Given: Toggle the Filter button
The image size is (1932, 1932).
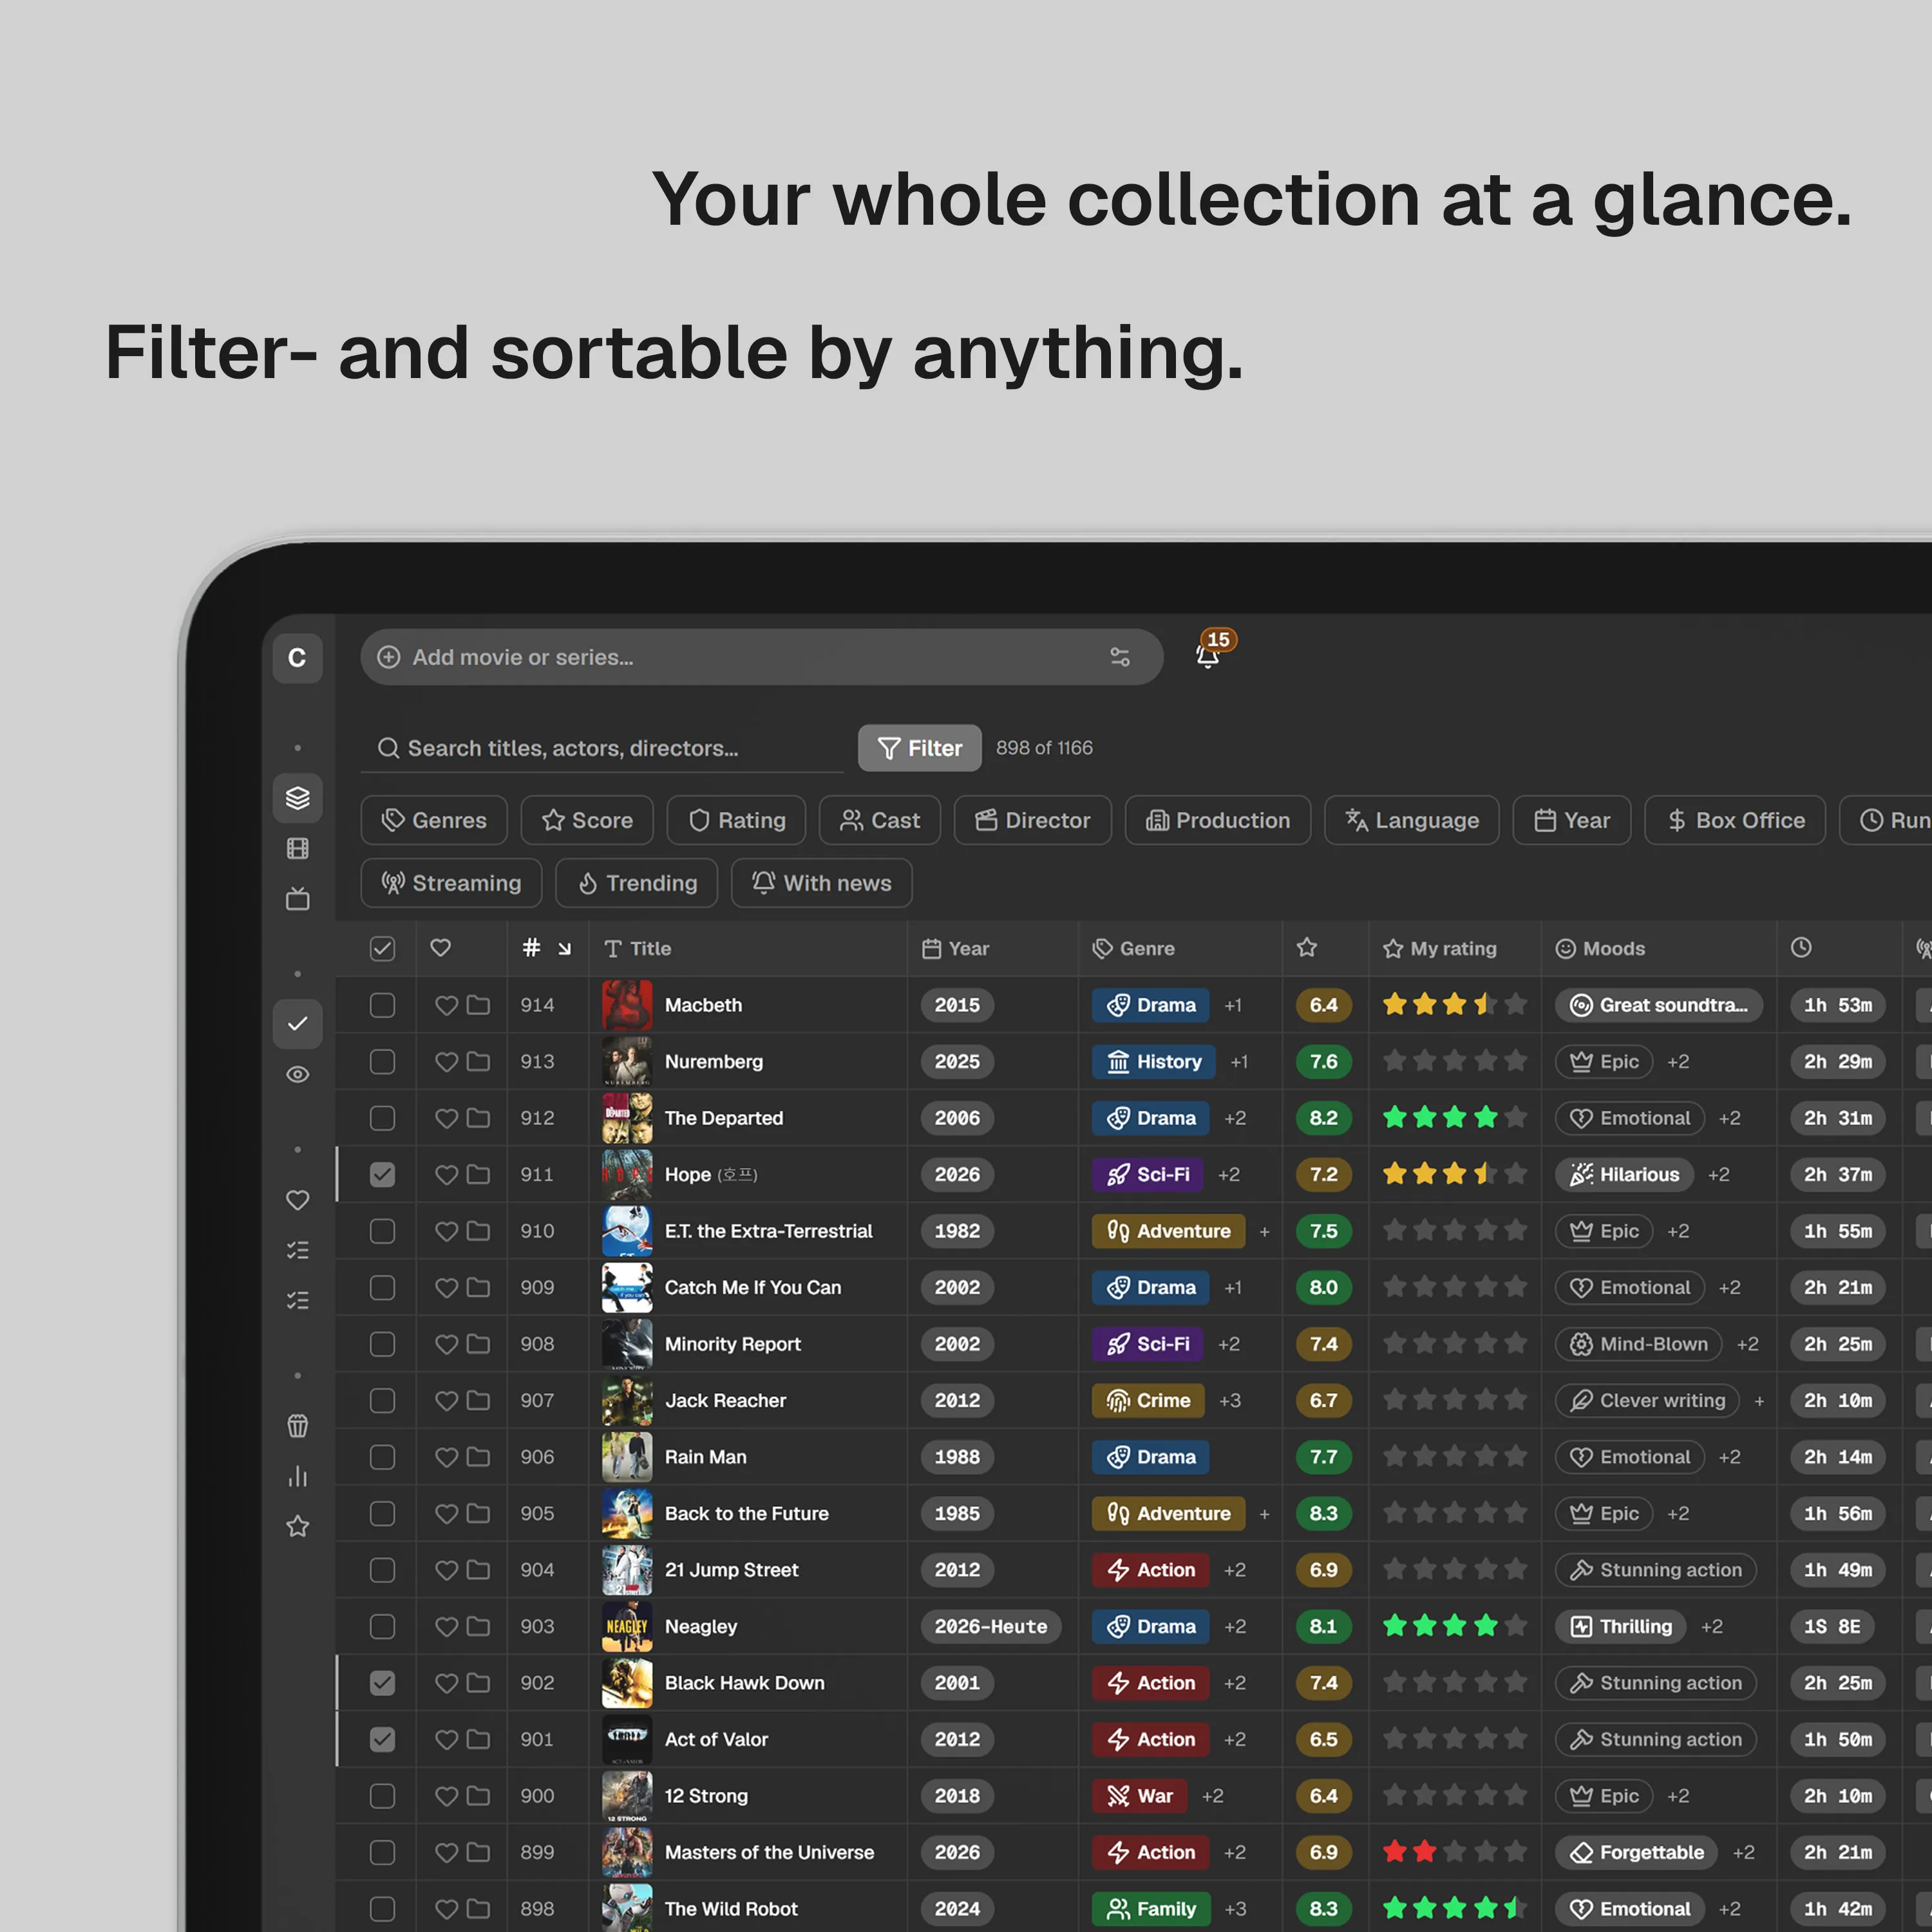Looking at the screenshot, I should pos(920,748).
